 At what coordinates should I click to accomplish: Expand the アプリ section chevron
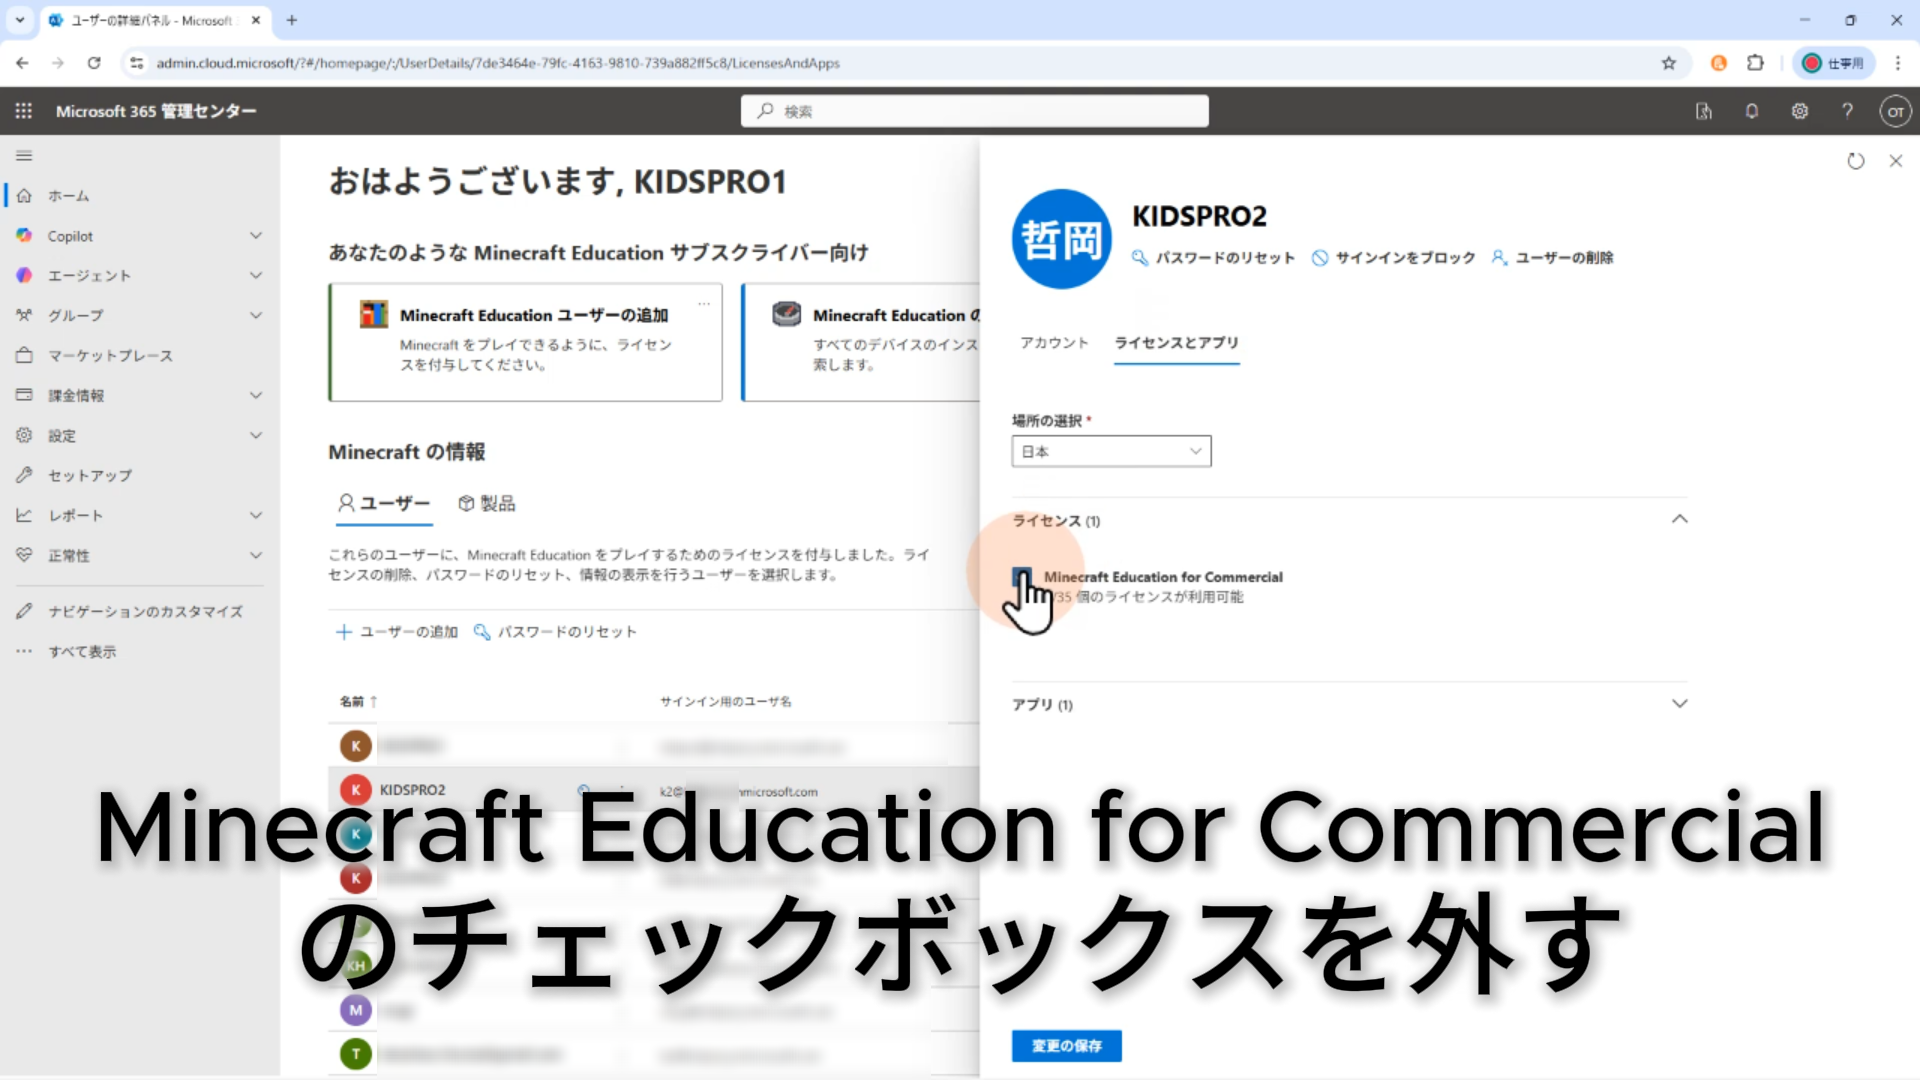click(x=1679, y=704)
